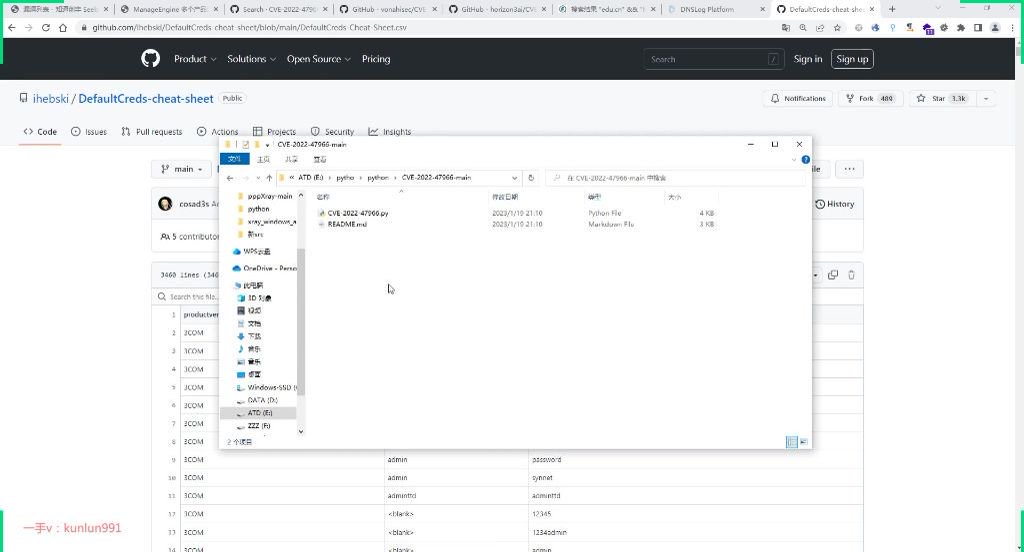Switch Explorer to large icons view

tap(804, 442)
